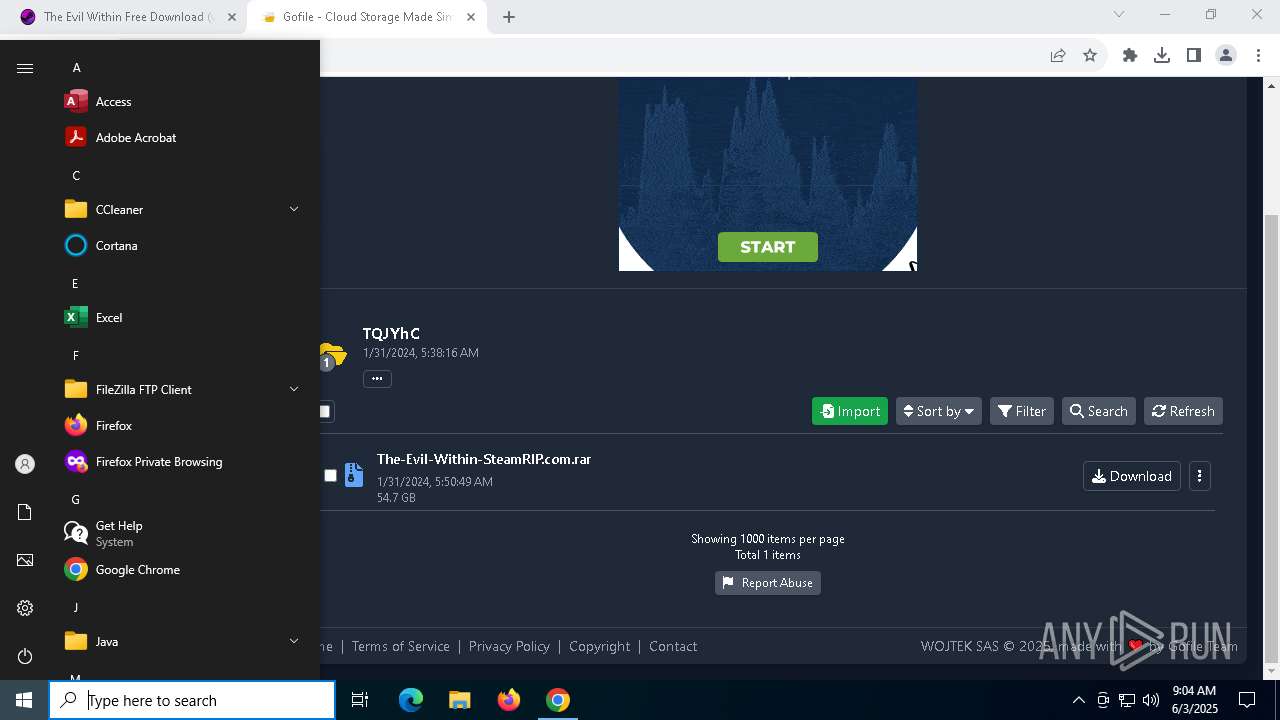Click the page vertical scrollbar thumb

1271,437
